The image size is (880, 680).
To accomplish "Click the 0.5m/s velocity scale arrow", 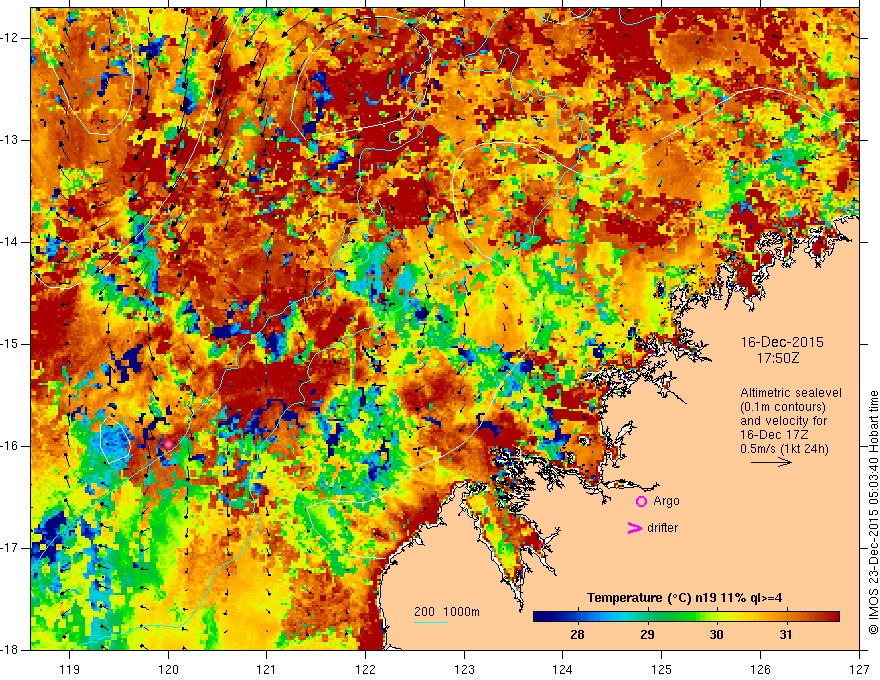I will point(771,462).
